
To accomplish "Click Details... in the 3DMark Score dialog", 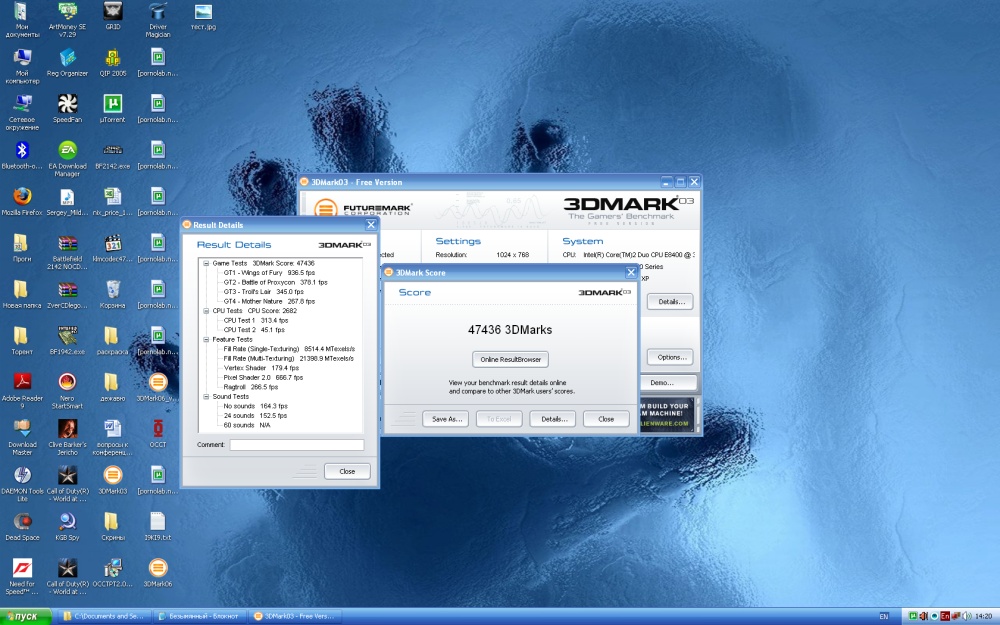I will coord(553,419).
